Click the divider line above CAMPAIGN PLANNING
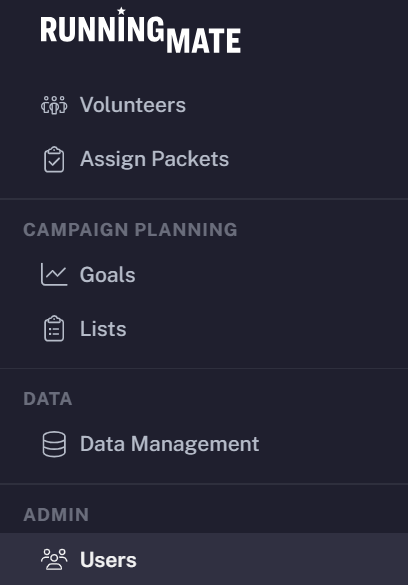This screenshot has height=585, width=408. (x=204, y=199)
